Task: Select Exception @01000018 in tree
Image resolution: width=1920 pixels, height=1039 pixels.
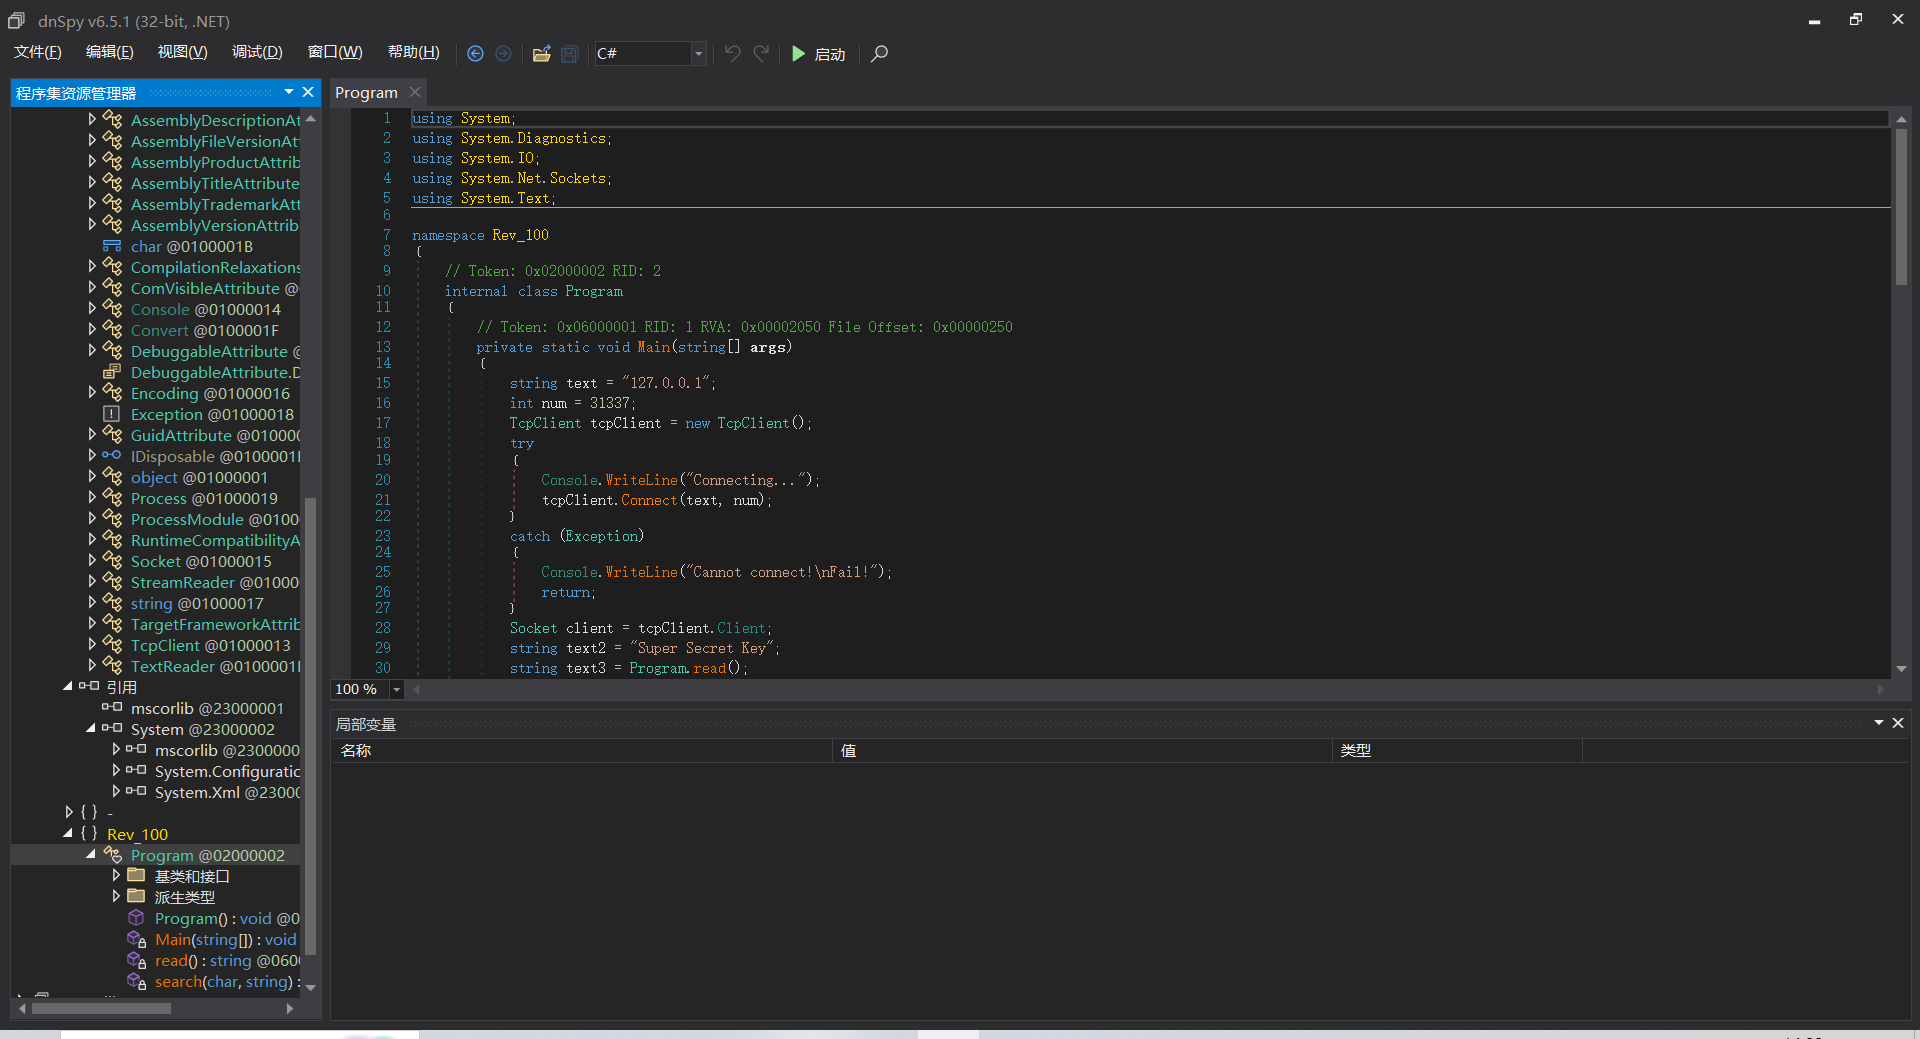Action: [212, 414]
